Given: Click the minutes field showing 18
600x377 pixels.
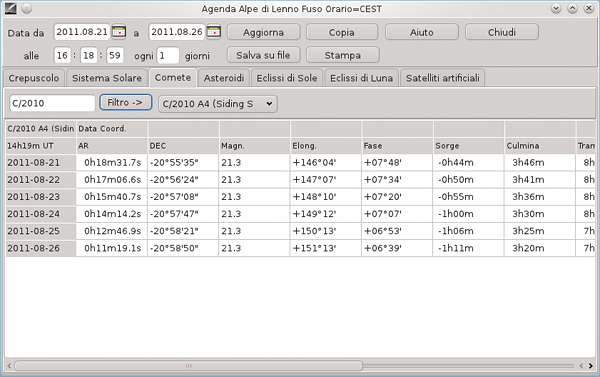Looking at the screenshot, I should (x=88, y=55).
